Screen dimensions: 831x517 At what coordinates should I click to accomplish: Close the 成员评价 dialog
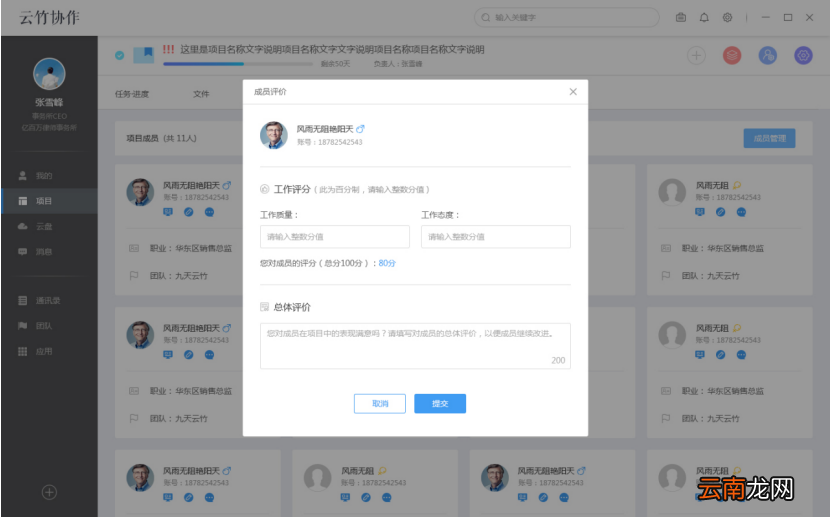click(x=573, y=92)
